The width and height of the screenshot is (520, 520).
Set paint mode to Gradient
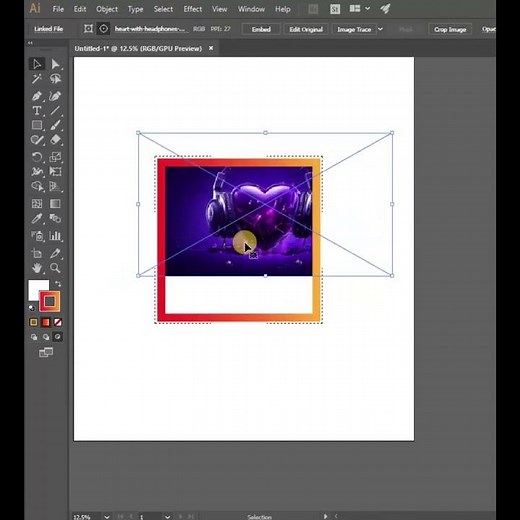46,322
